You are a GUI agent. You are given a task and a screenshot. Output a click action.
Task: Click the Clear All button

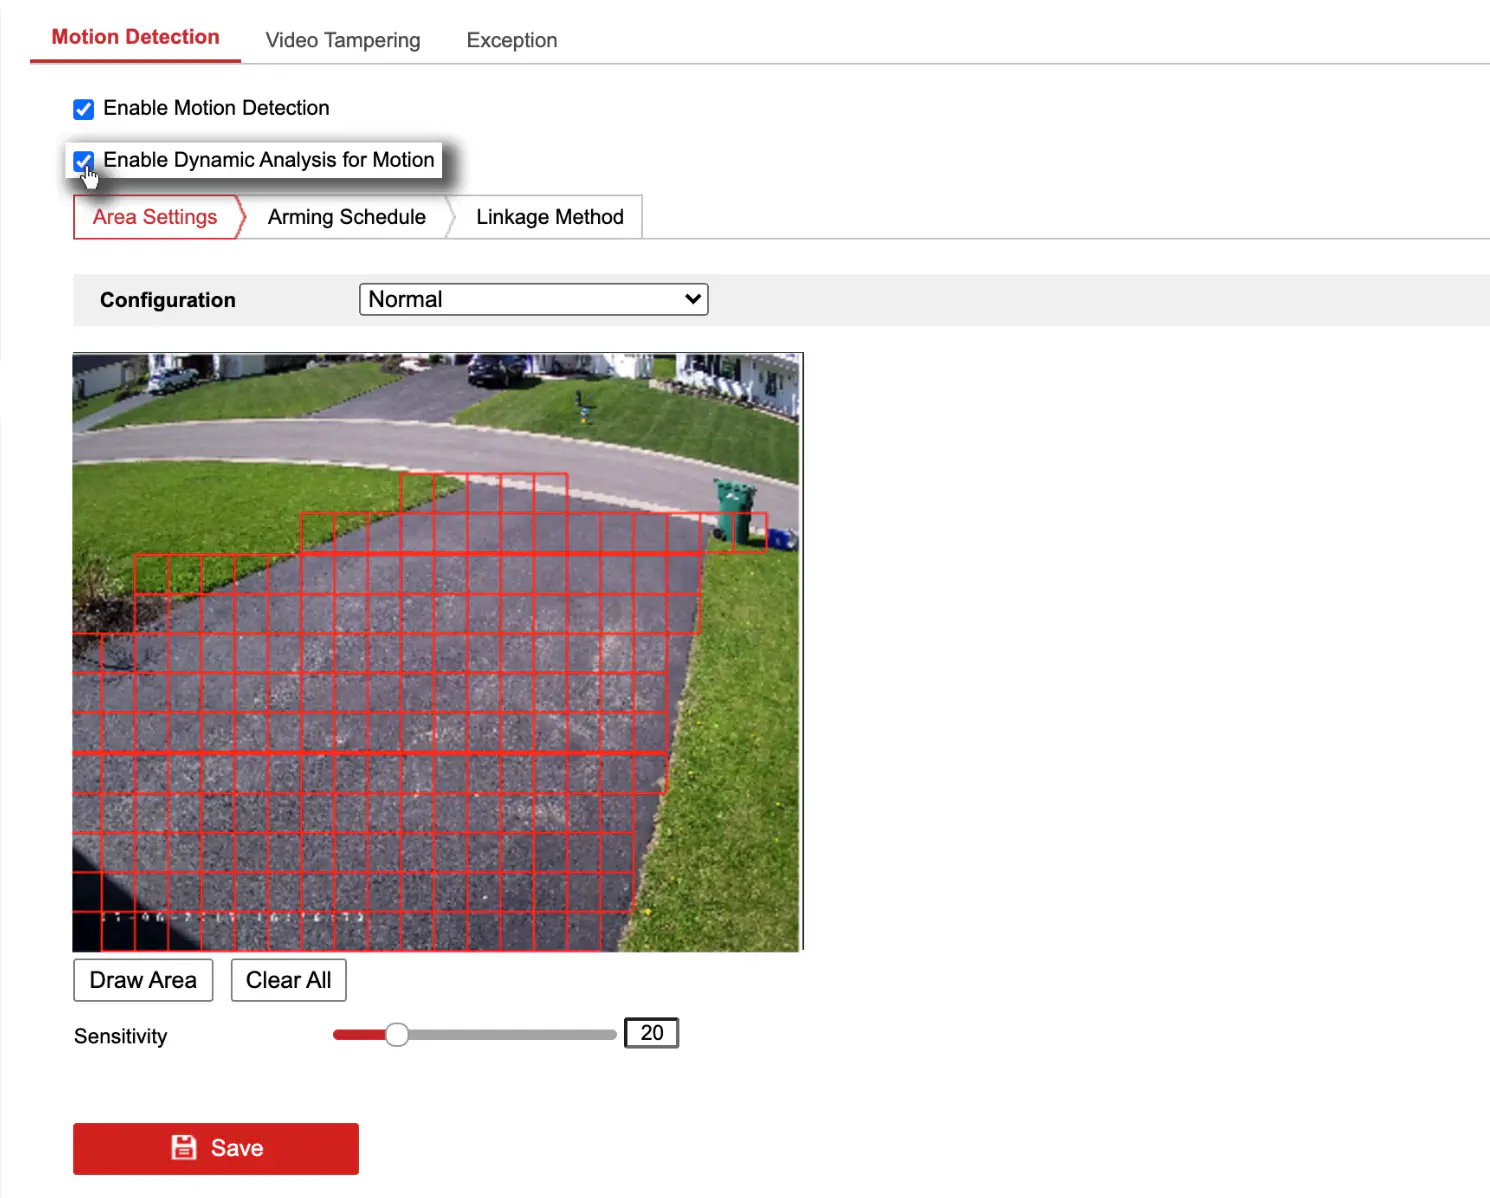click(289, 980)
